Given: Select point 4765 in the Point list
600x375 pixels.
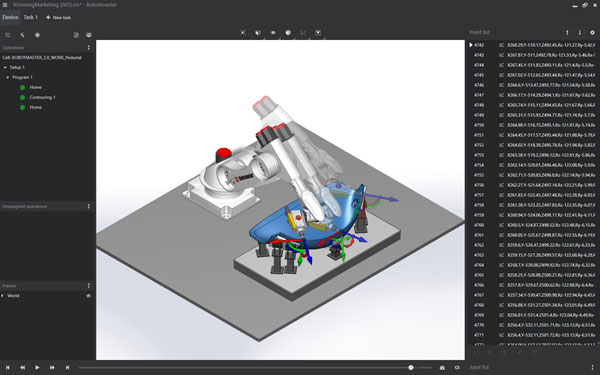Looking at the screenshot, I should click(x=533, y=275).
